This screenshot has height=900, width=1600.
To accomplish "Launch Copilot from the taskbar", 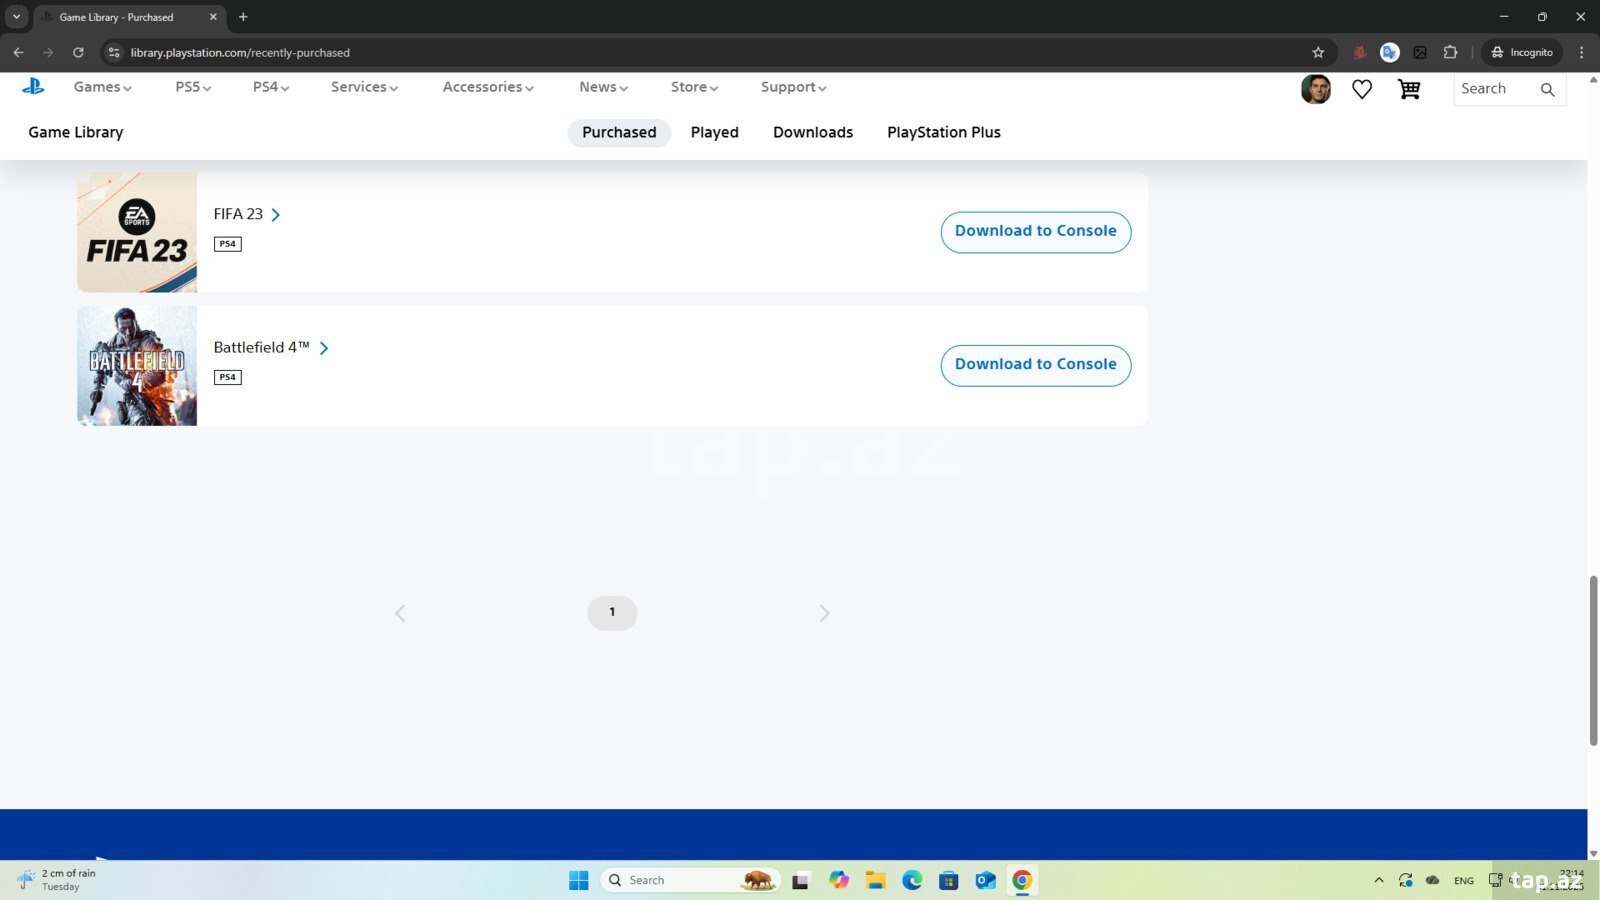I will pyautogui.click(x=838, y=880).
